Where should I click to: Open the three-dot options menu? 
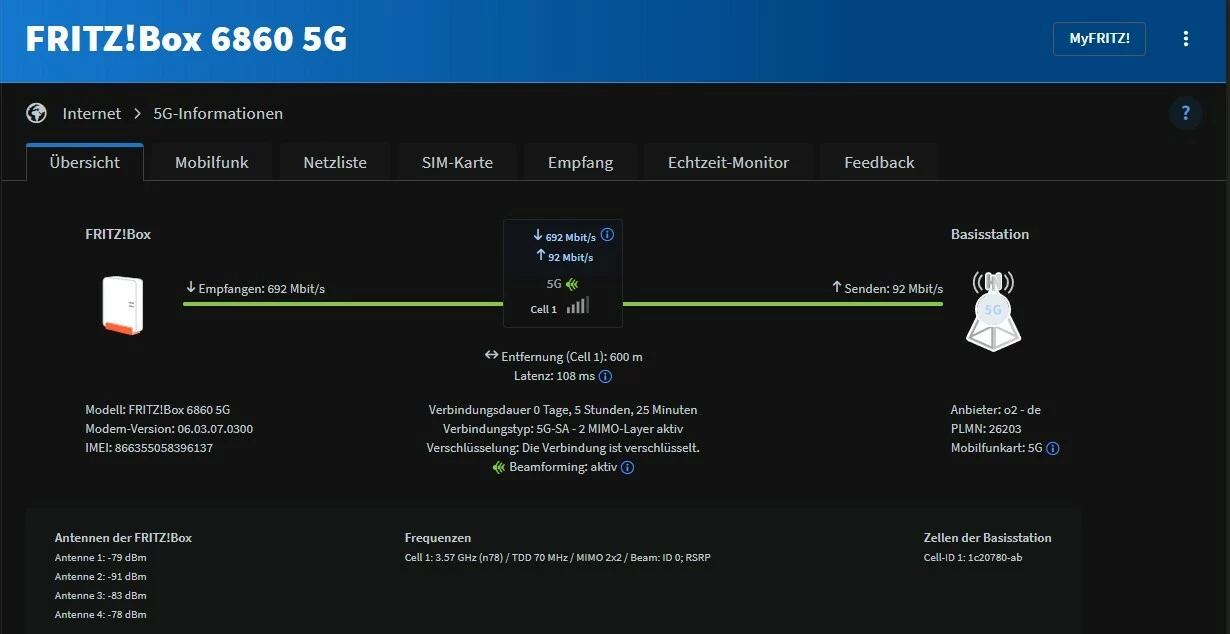point(1186,39)
